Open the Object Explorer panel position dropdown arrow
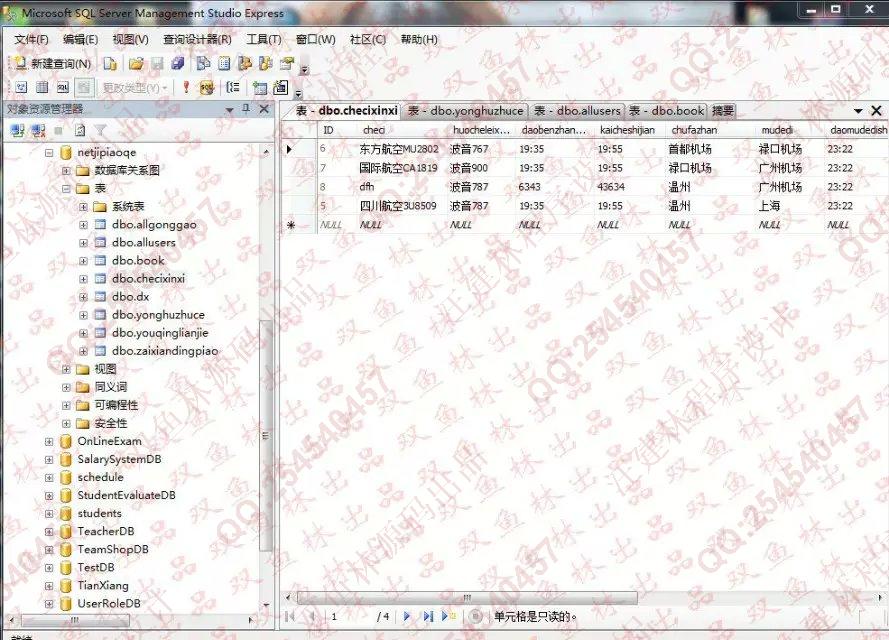The height and width of the screenshot is (640, 889). coord(230,109)
